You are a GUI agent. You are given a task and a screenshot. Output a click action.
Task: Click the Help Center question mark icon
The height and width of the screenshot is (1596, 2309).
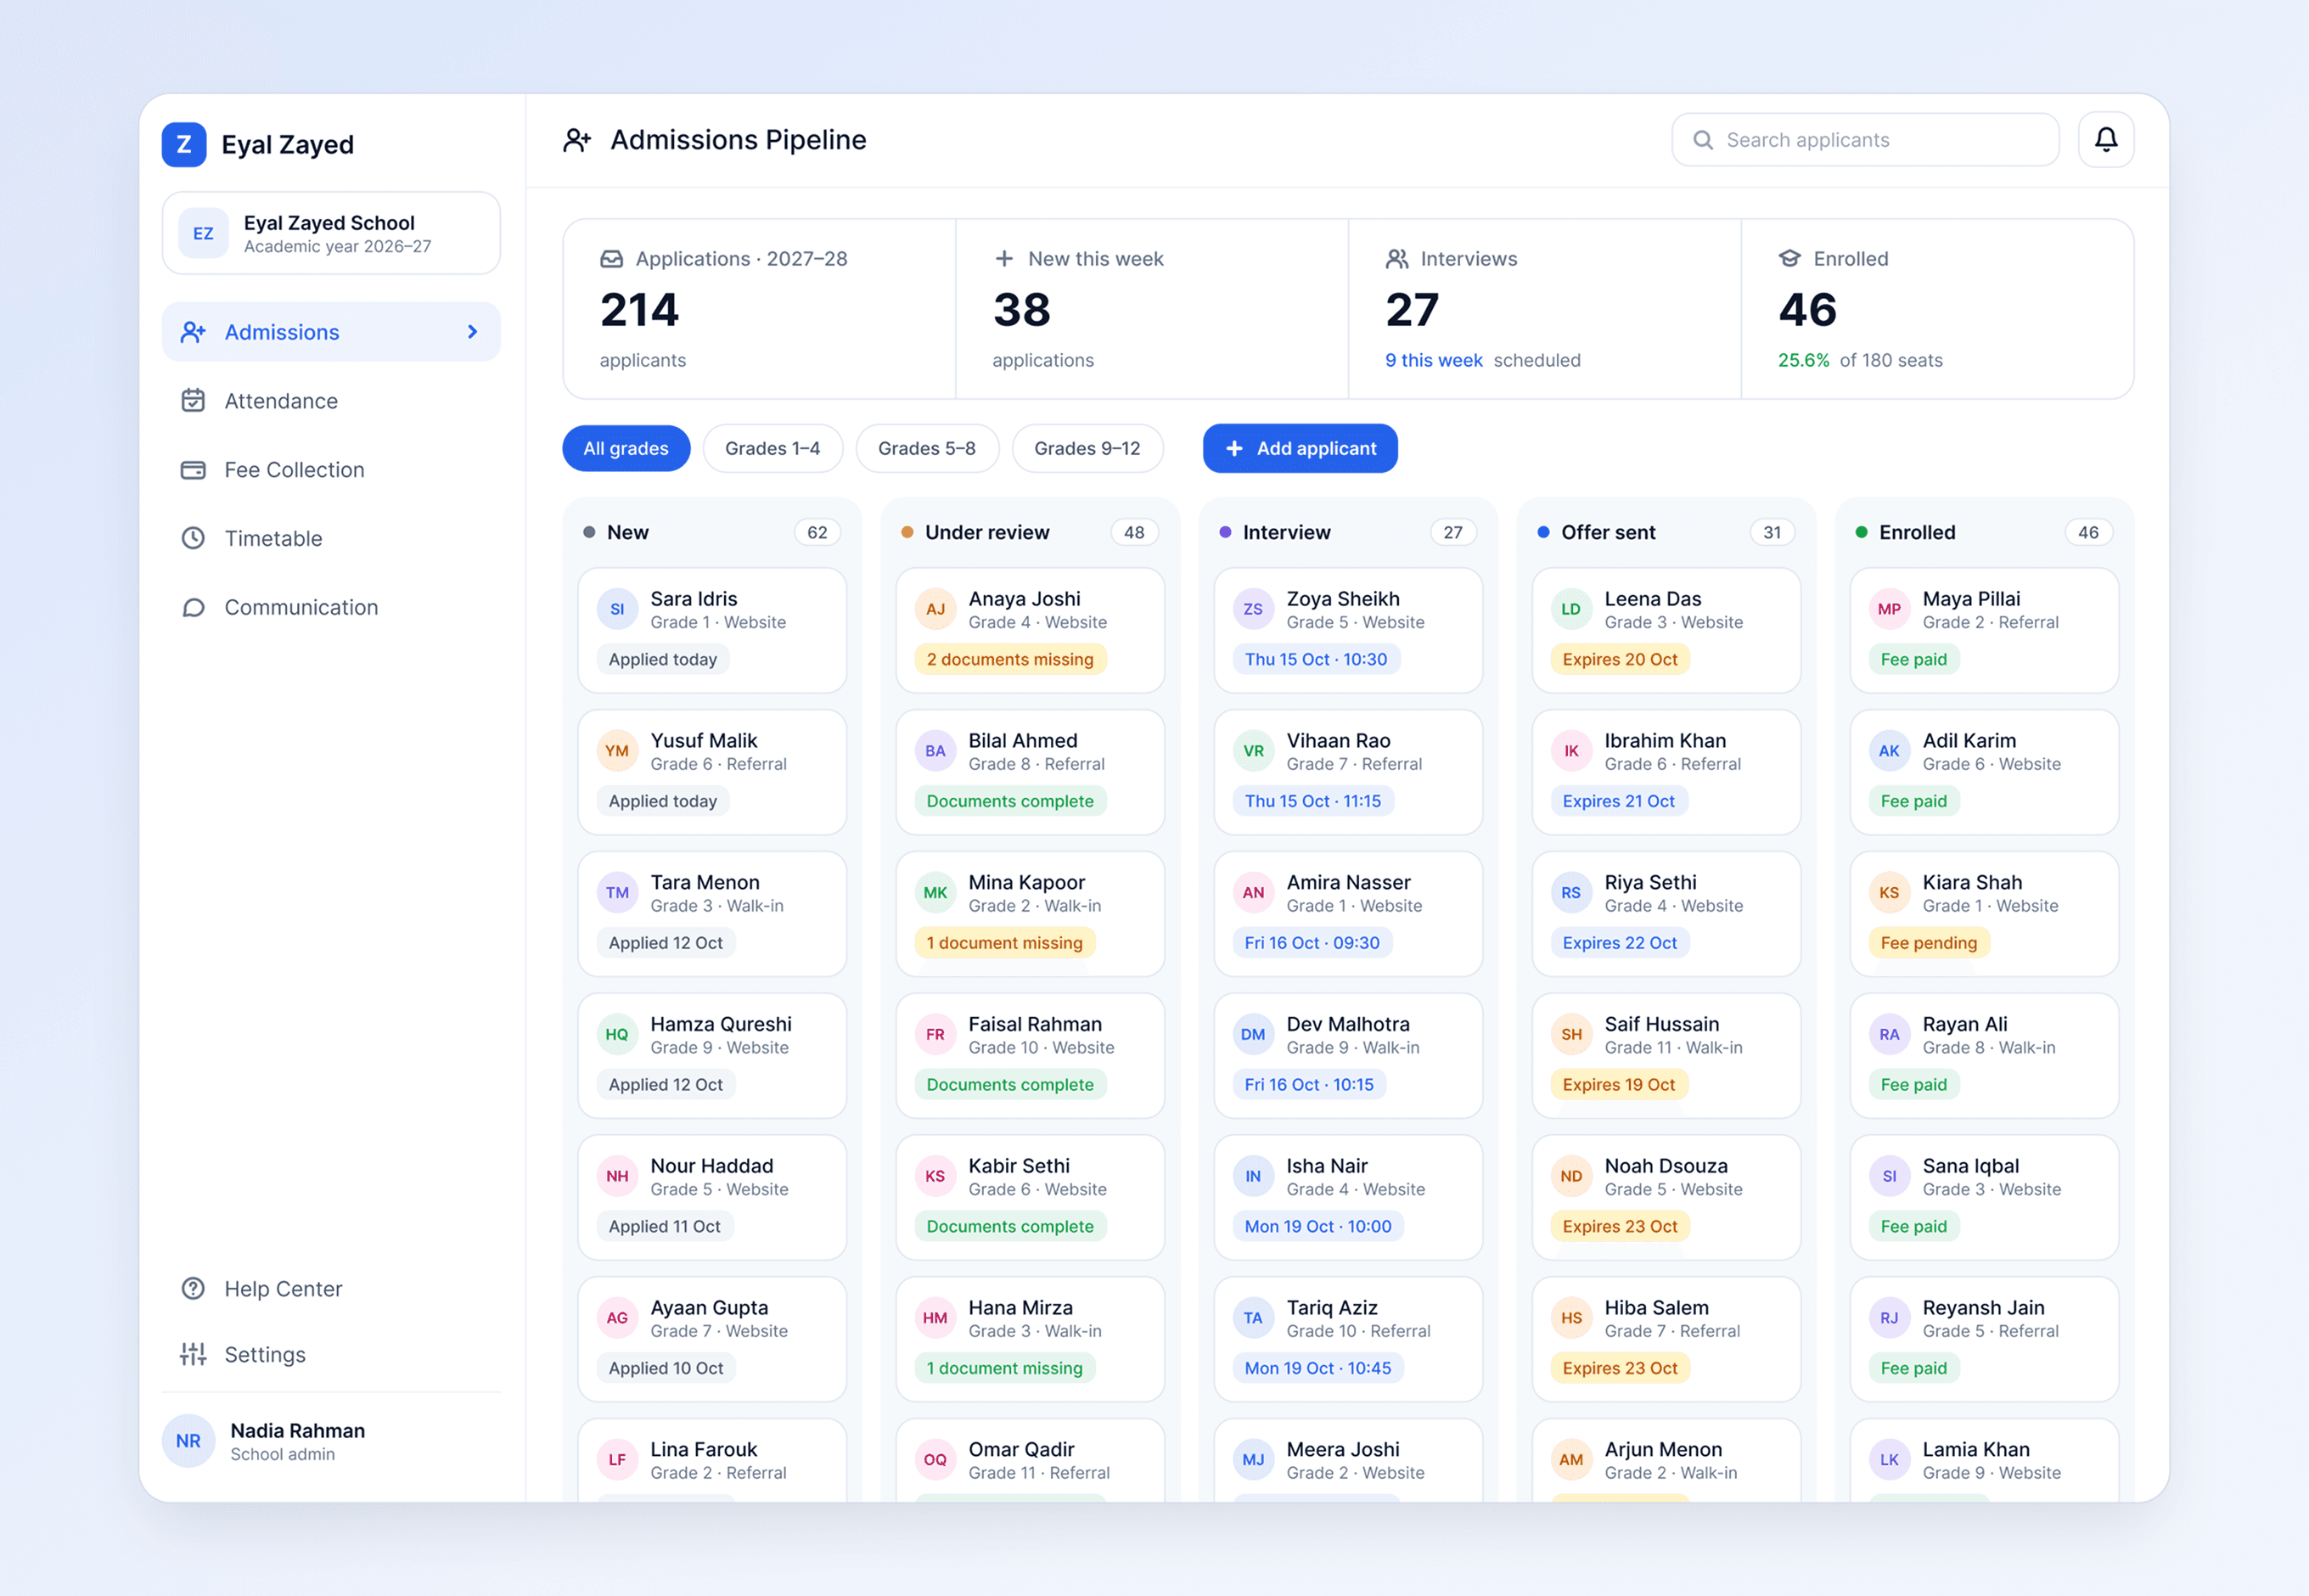click(x=193, y=1289)
